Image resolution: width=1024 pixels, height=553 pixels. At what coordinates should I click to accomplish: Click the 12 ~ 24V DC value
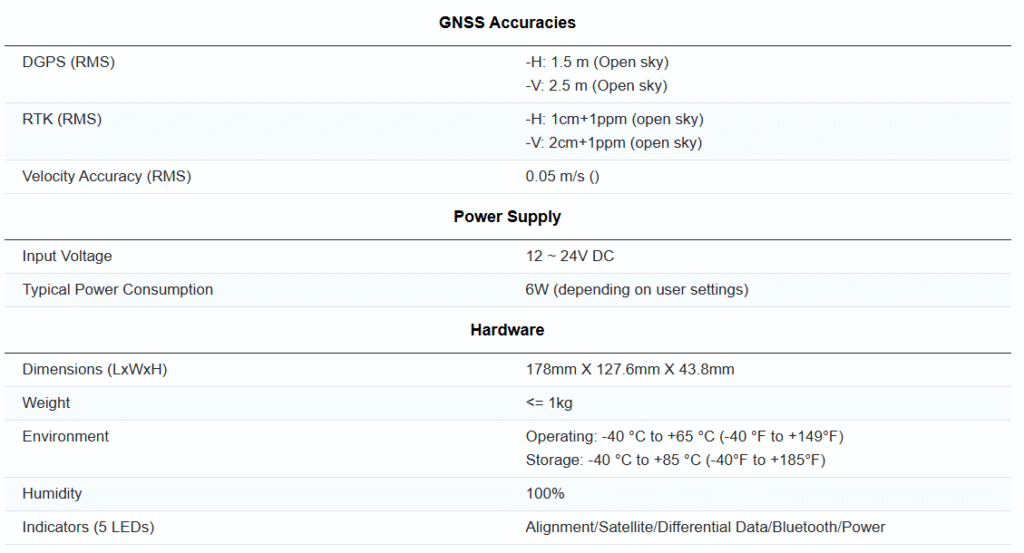pyautogui.click(x=570, y=256)
